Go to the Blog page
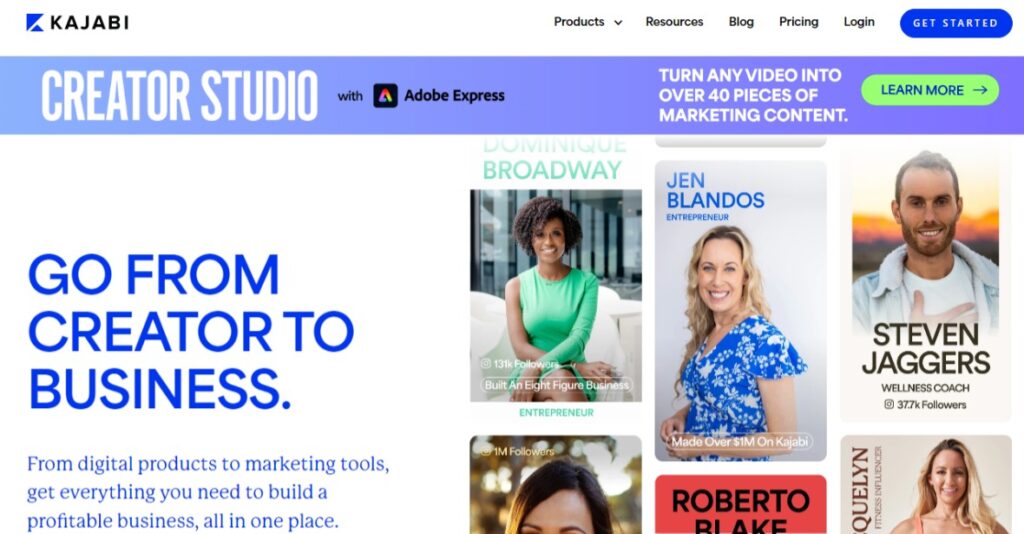 [741, 22]
